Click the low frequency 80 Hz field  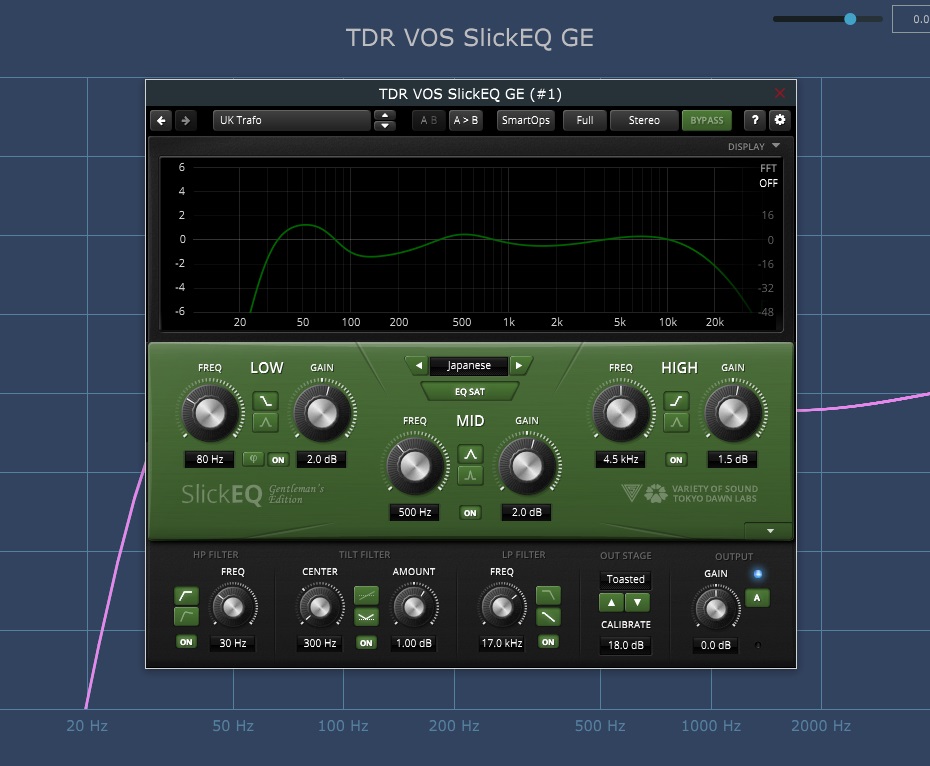tap(210, 459)
